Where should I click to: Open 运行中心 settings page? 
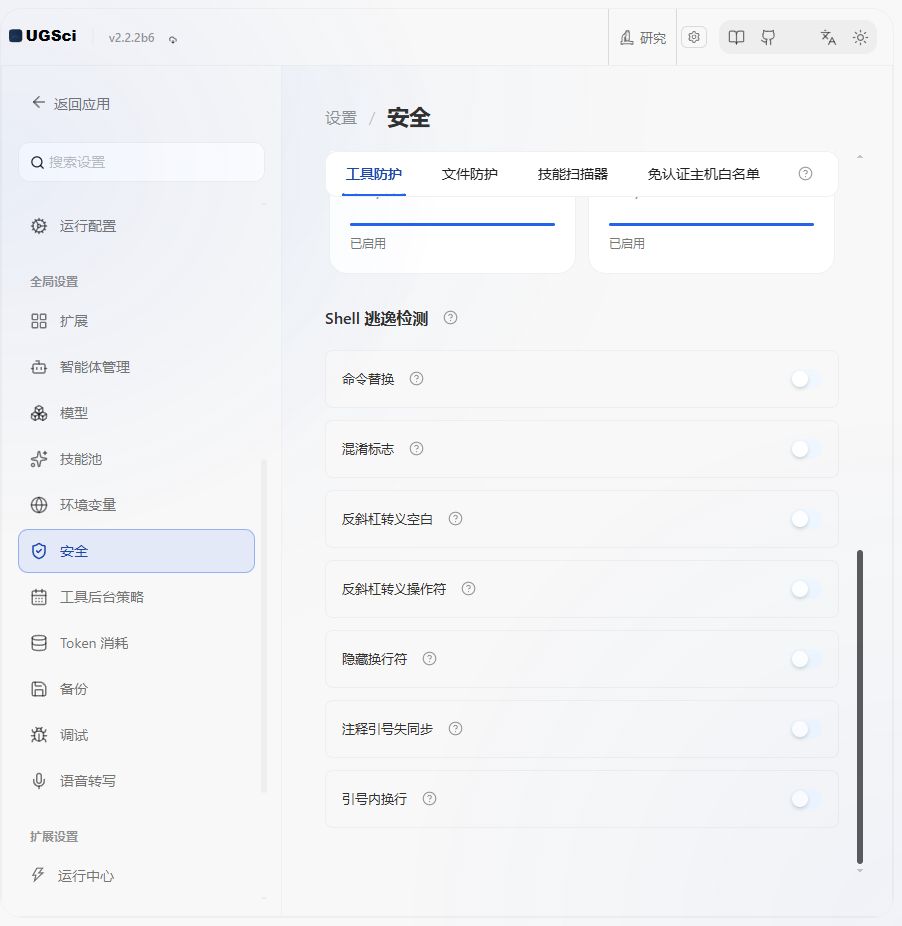[136, 875]
